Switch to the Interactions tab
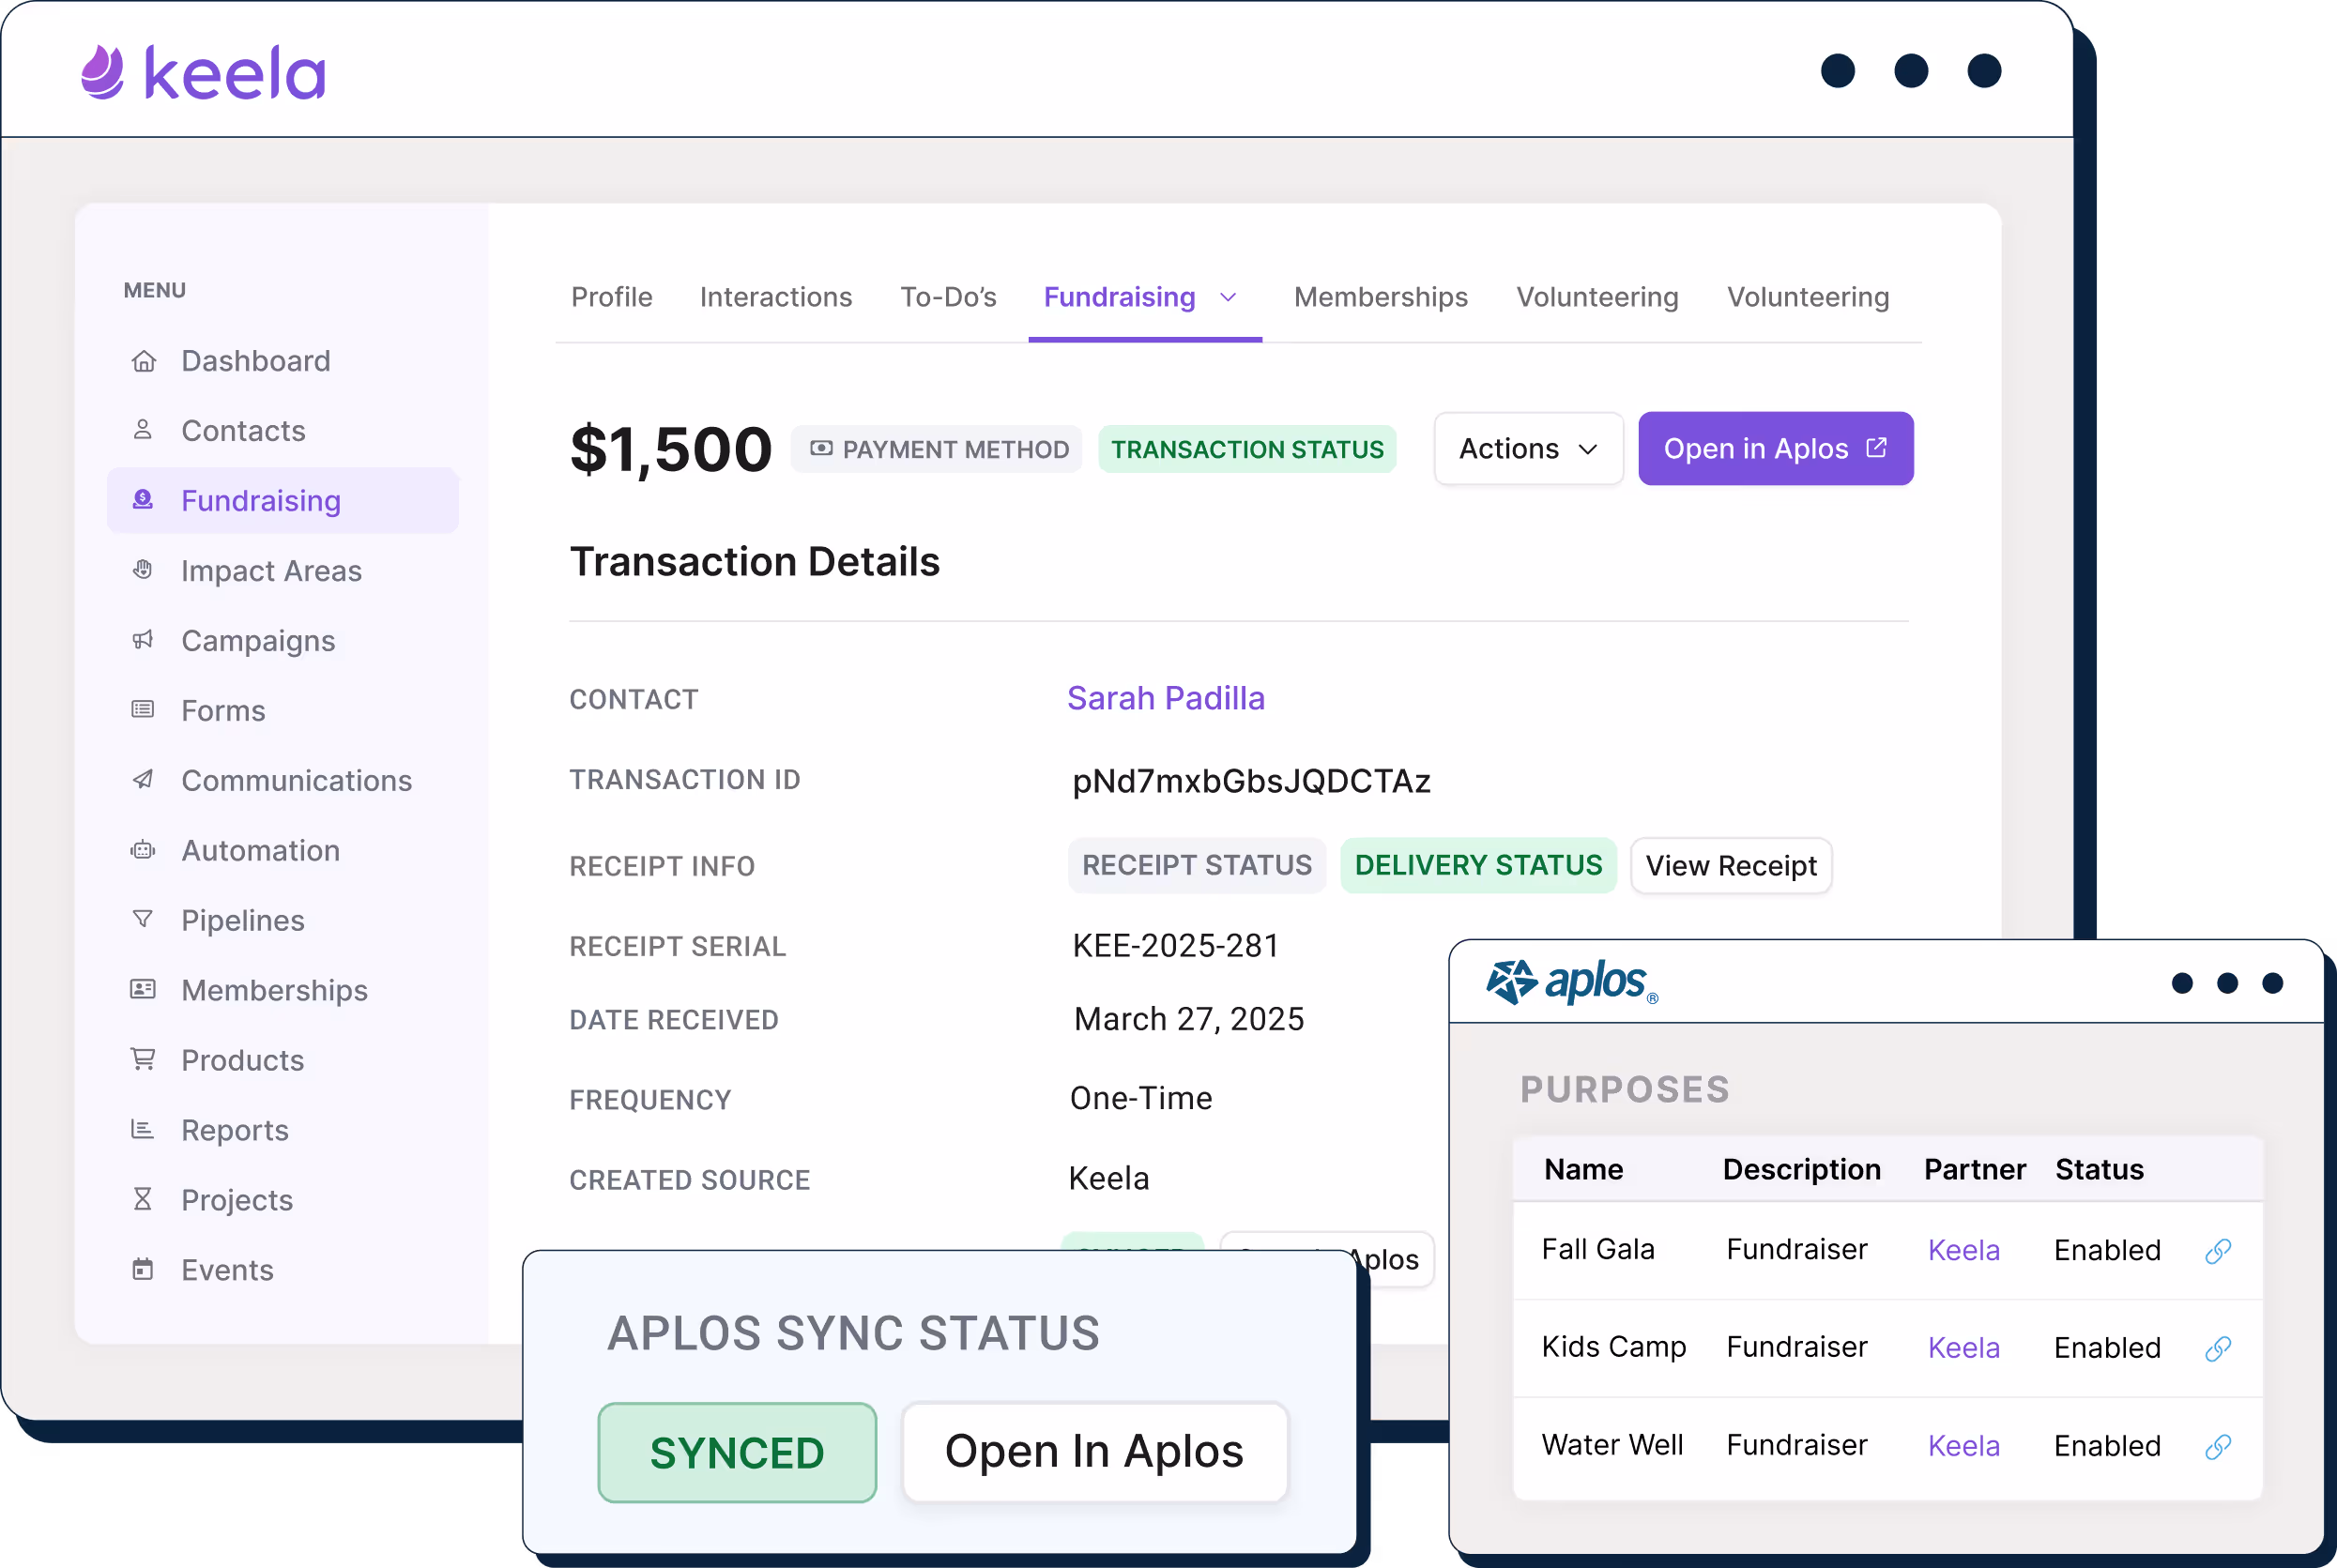This screenshot has width=2337, height=1568. (x=776, y=297)
